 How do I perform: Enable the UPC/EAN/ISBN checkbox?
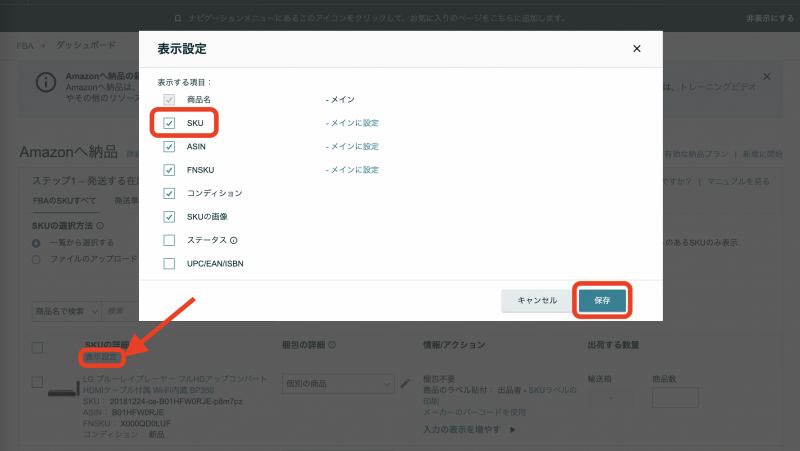(169, 264)
